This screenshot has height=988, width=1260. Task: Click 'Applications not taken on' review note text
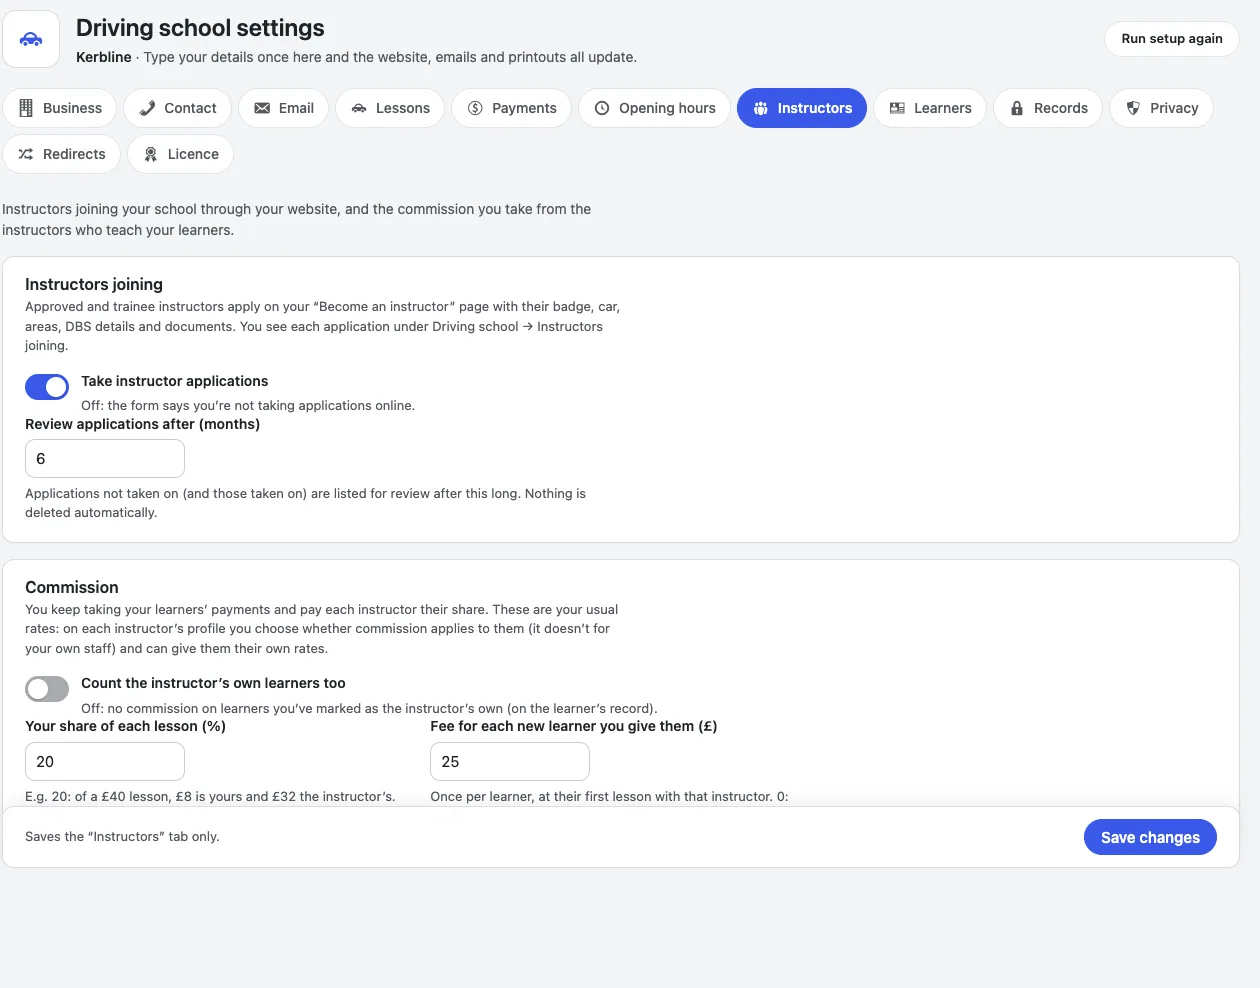coord(305,503)
